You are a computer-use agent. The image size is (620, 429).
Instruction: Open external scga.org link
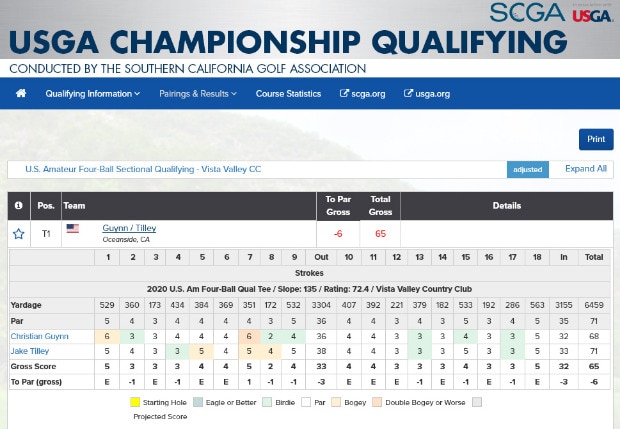pos(363,94)
